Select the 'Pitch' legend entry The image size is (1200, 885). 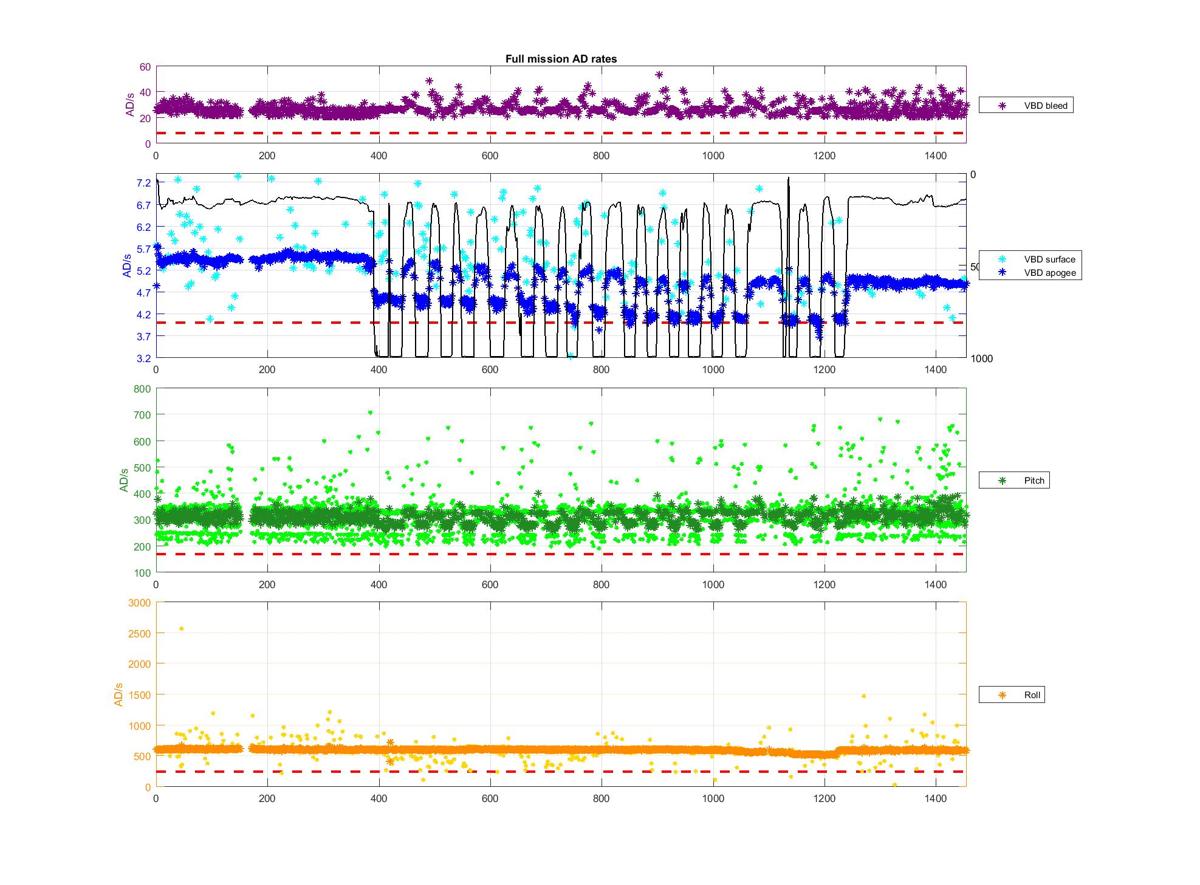click(1012, 481)
